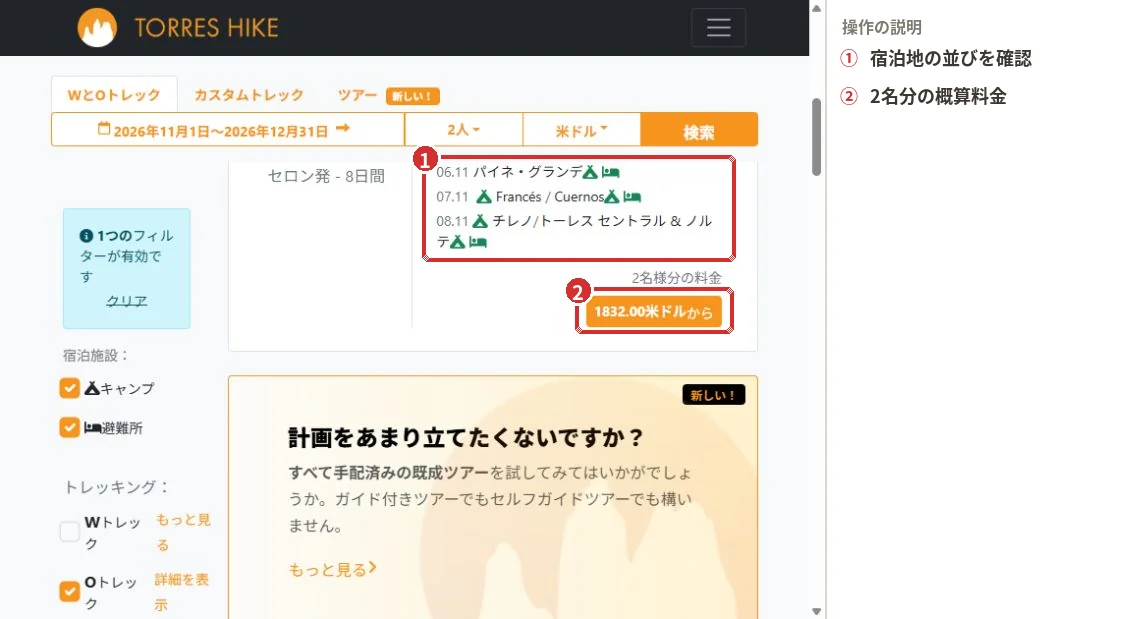Screen dimensions: 1124x619
Task: Click tent icon after パイネ・グランデ
Action: pyautogui.click(x=590, y=172)
